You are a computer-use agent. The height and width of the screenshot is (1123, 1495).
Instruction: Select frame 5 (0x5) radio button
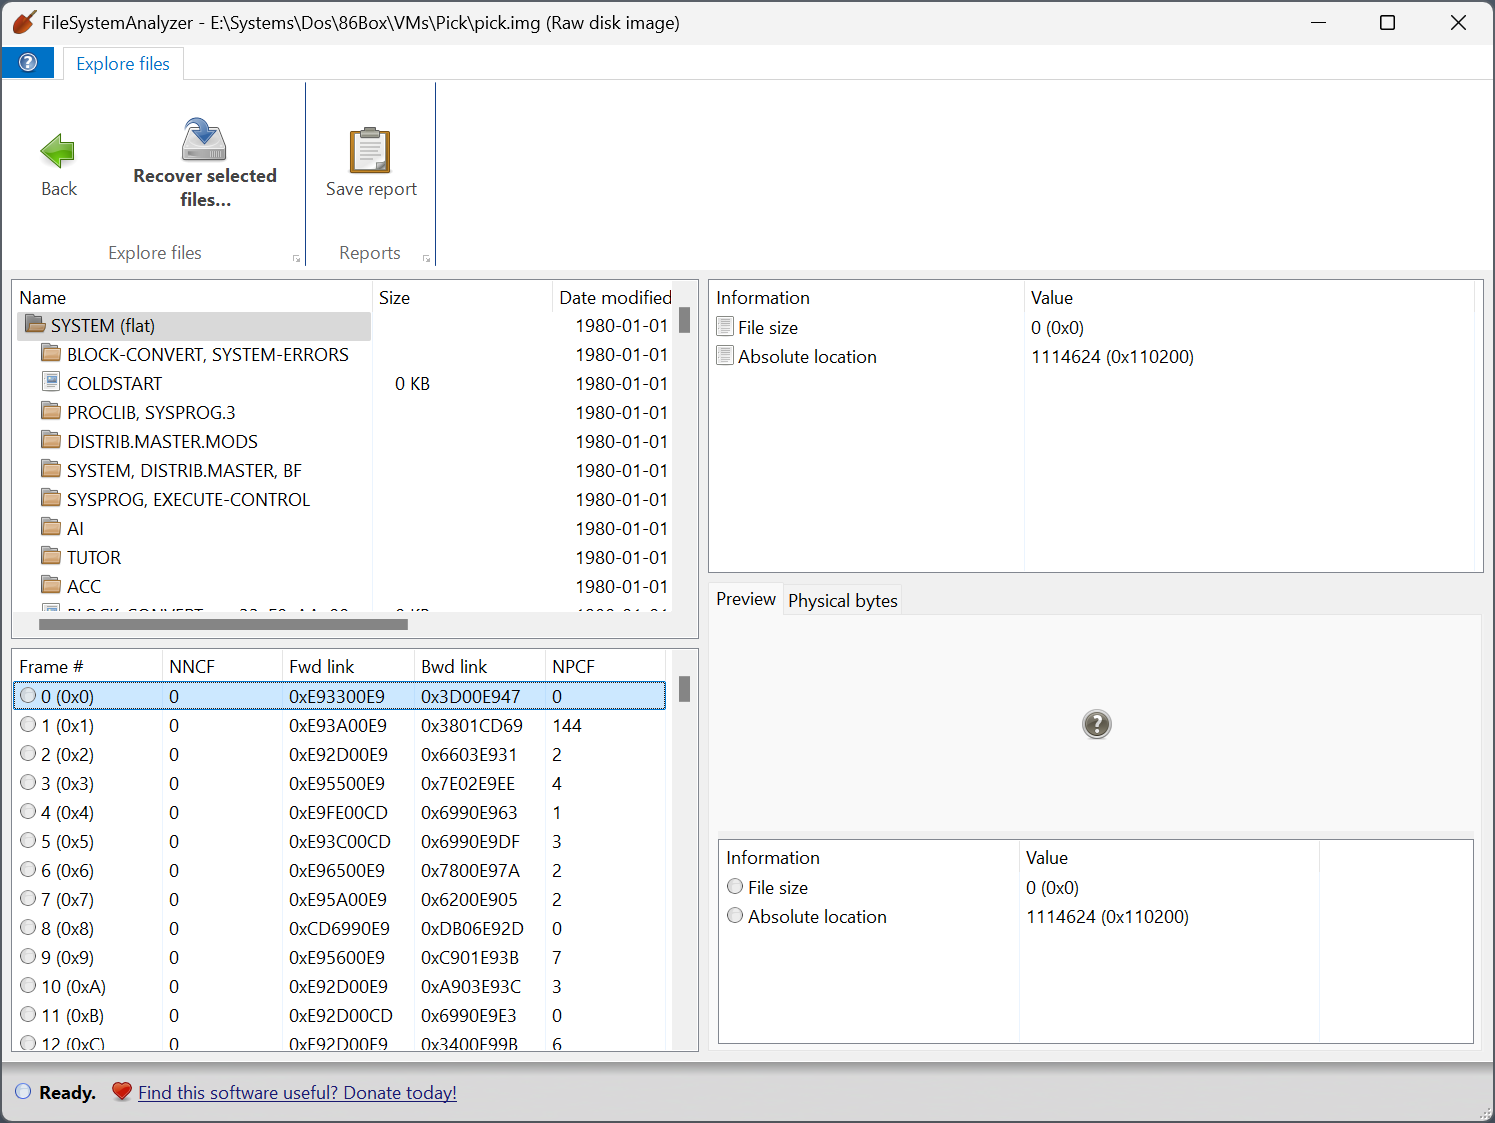coord(28,840)
